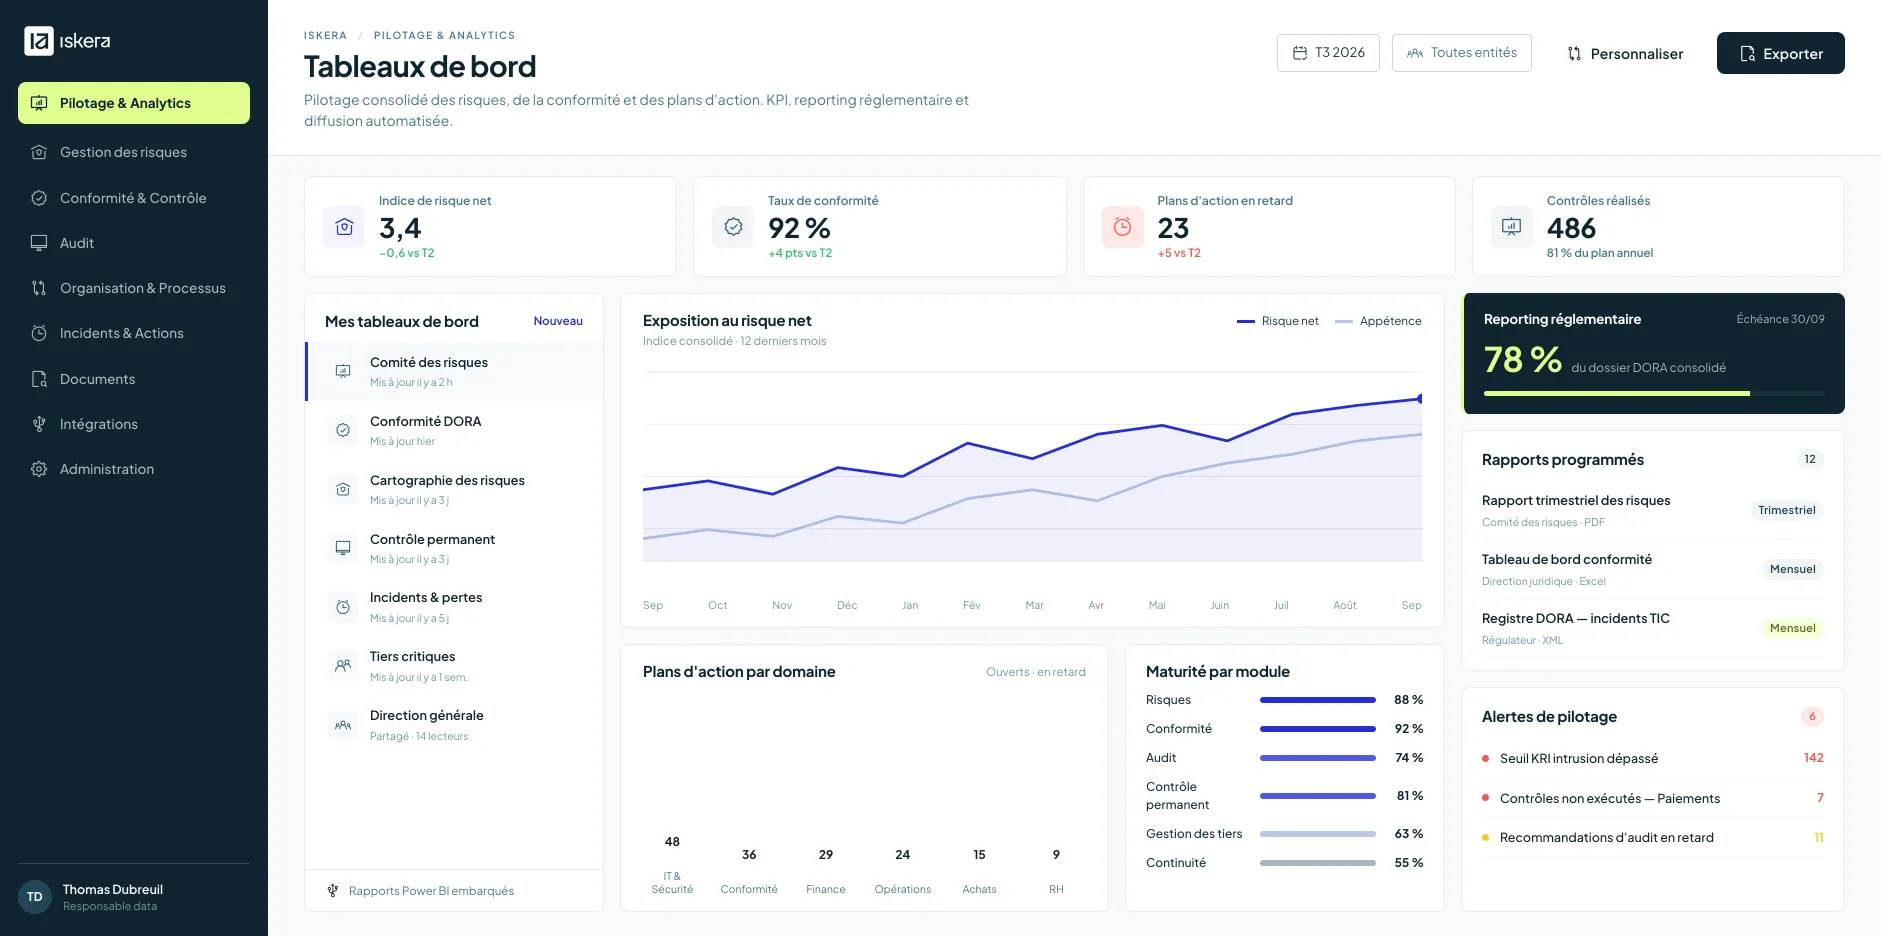Viewport: 1881px width, 936px height.
Task: Select the Conformité DORA dashboard title
Action: [426, 422]
